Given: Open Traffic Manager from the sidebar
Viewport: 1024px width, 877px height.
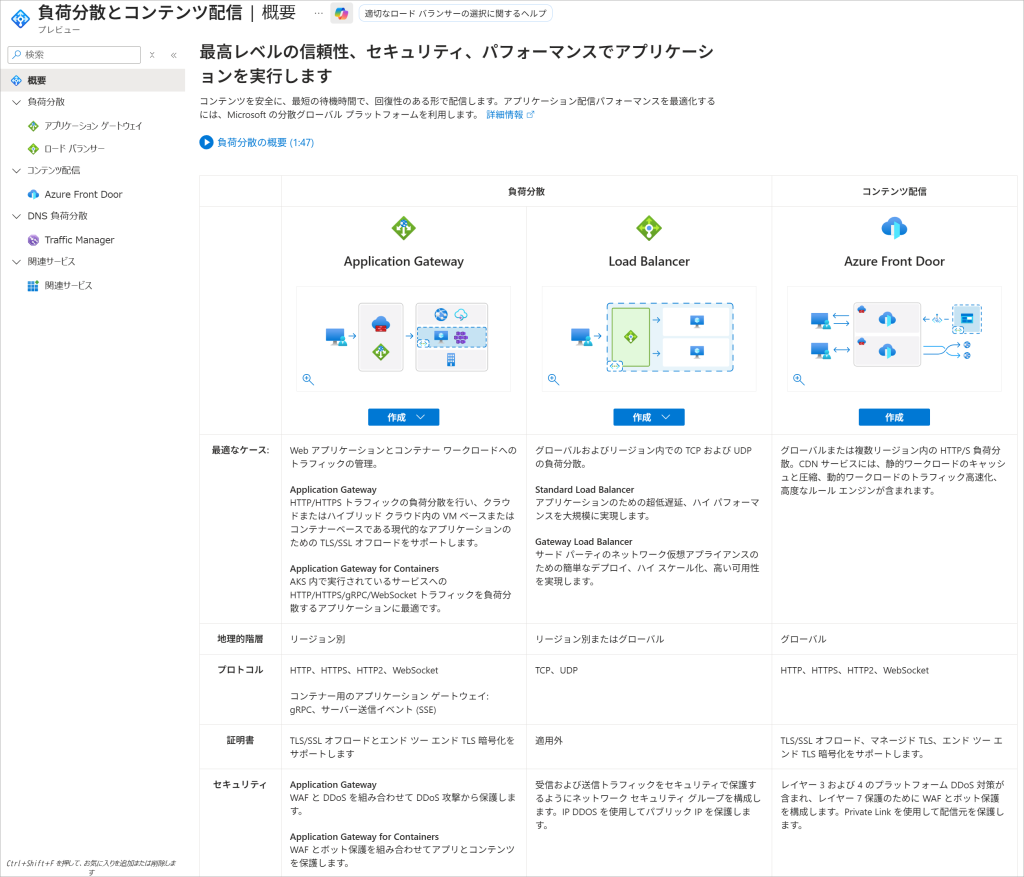Looking at the screenshot, I should tap(79, 240).
